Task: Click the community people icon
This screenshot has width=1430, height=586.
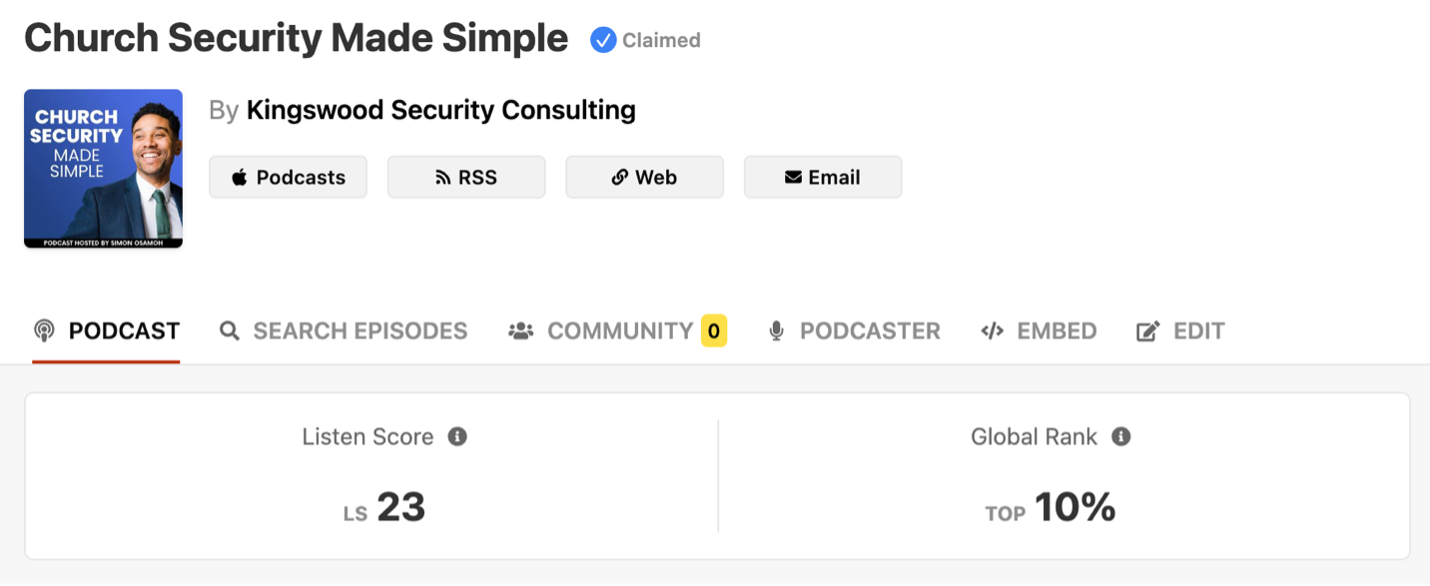Action: [x=520, y=331]
